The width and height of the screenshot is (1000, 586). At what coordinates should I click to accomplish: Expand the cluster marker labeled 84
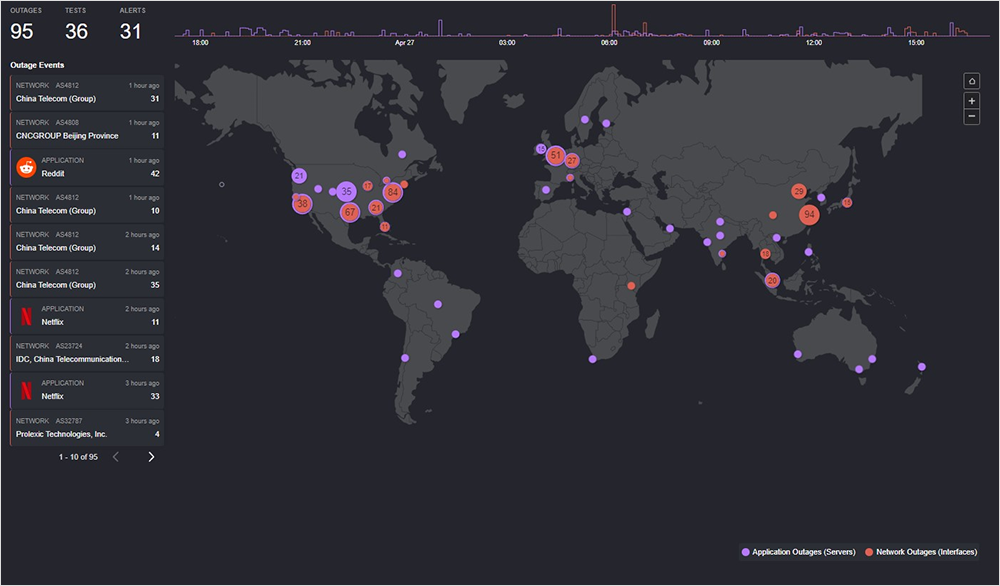pyautogui.click(x=393, y=192)
